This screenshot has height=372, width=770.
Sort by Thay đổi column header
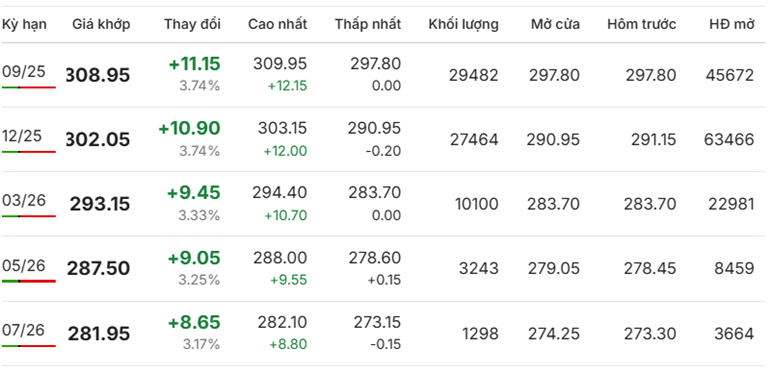tap(192, 24)
